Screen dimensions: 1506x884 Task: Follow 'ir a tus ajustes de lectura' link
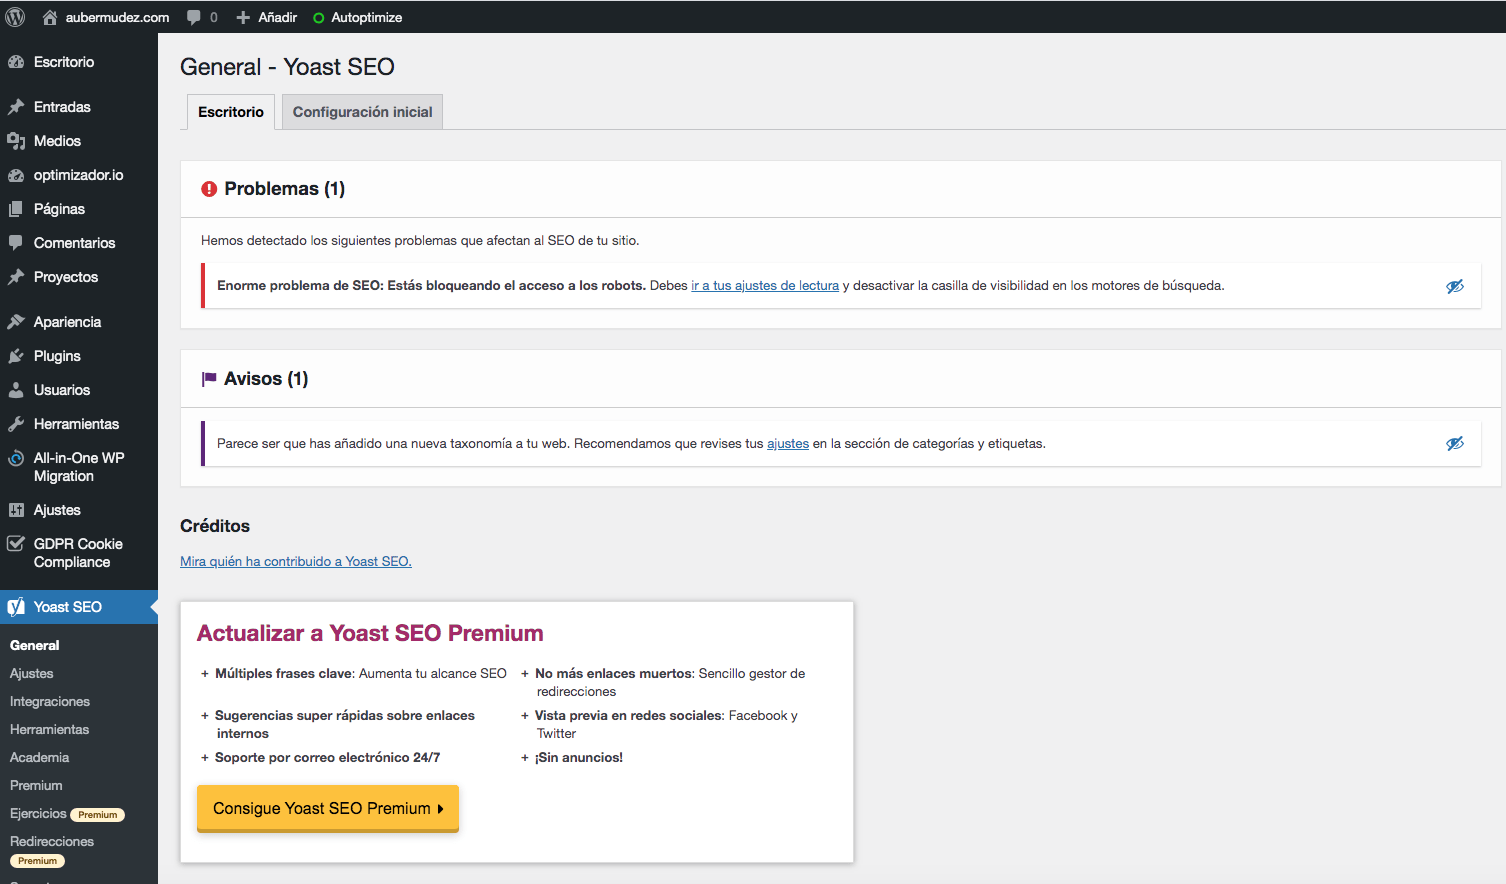(x=765, y=286)
